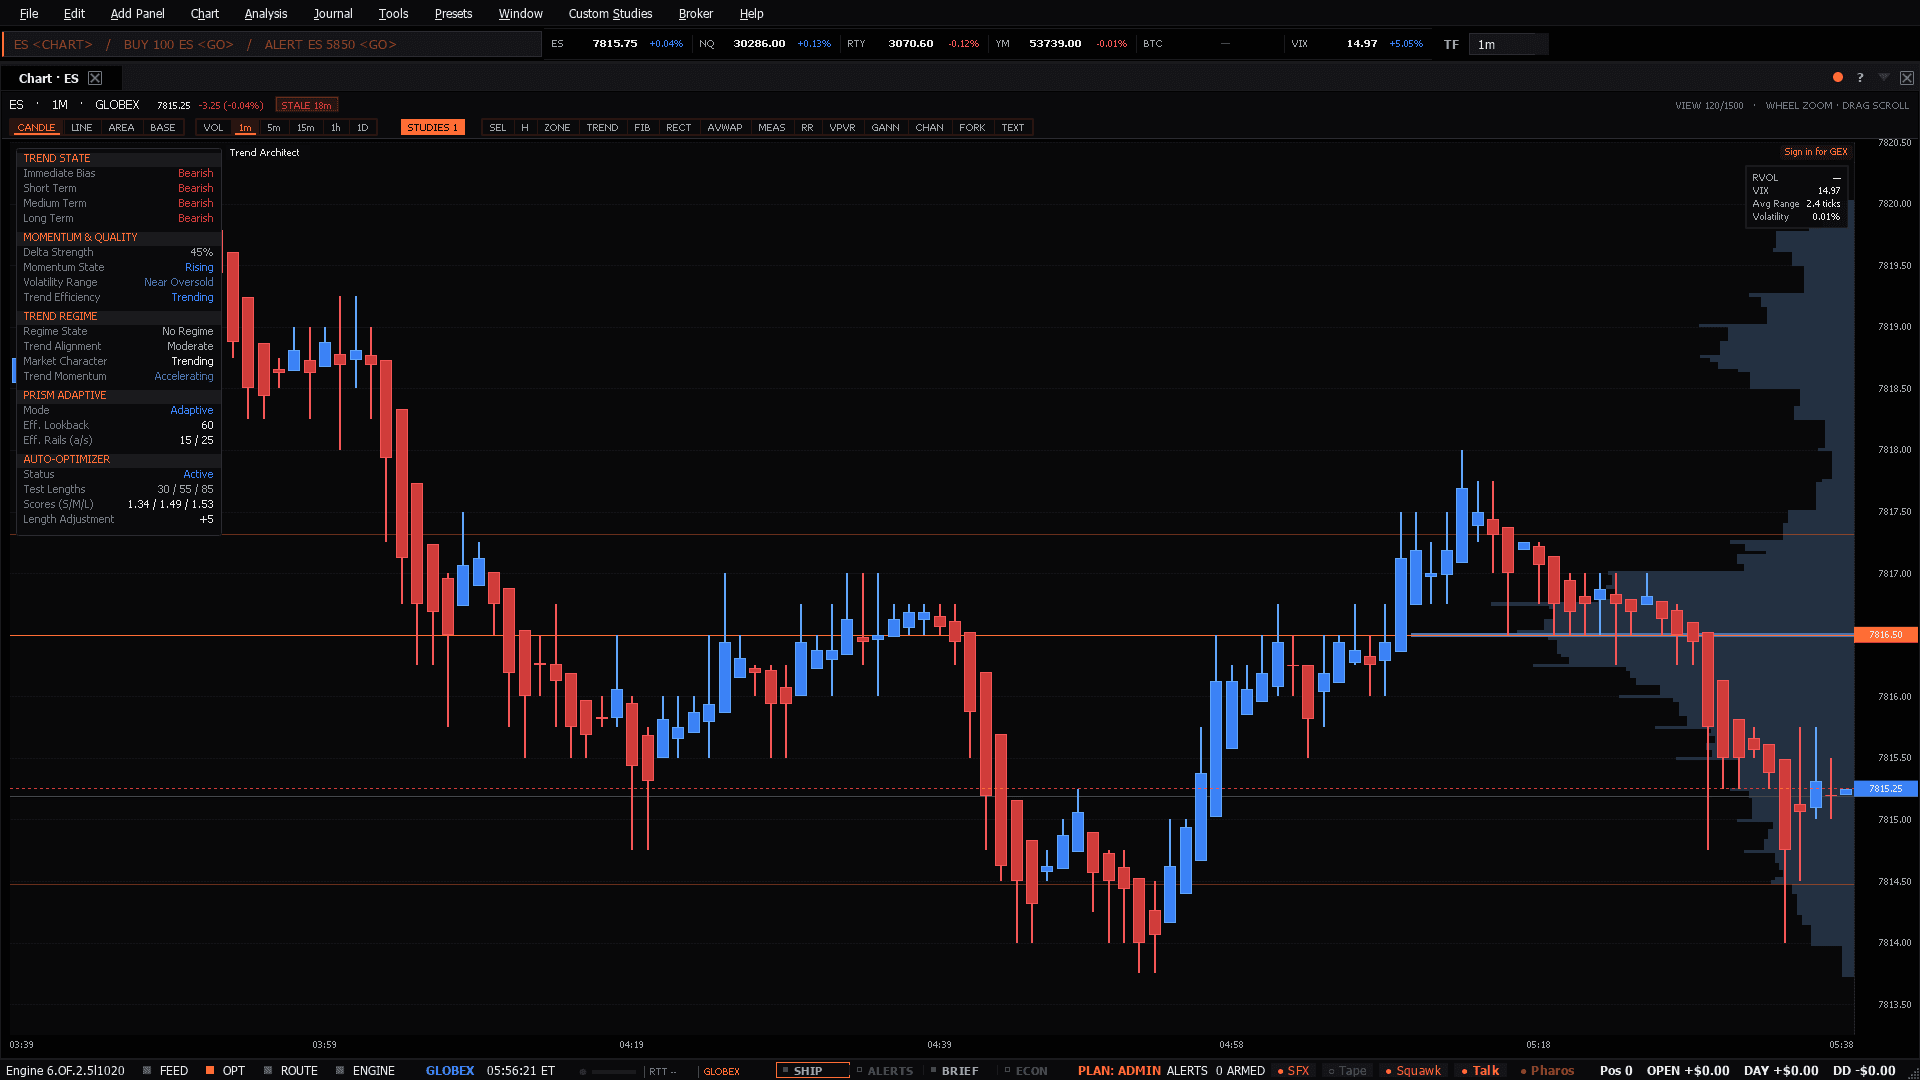Toggle Squawk audio in status bar
The height and width of the screenshot is (1080, 1920).
1413,1070
